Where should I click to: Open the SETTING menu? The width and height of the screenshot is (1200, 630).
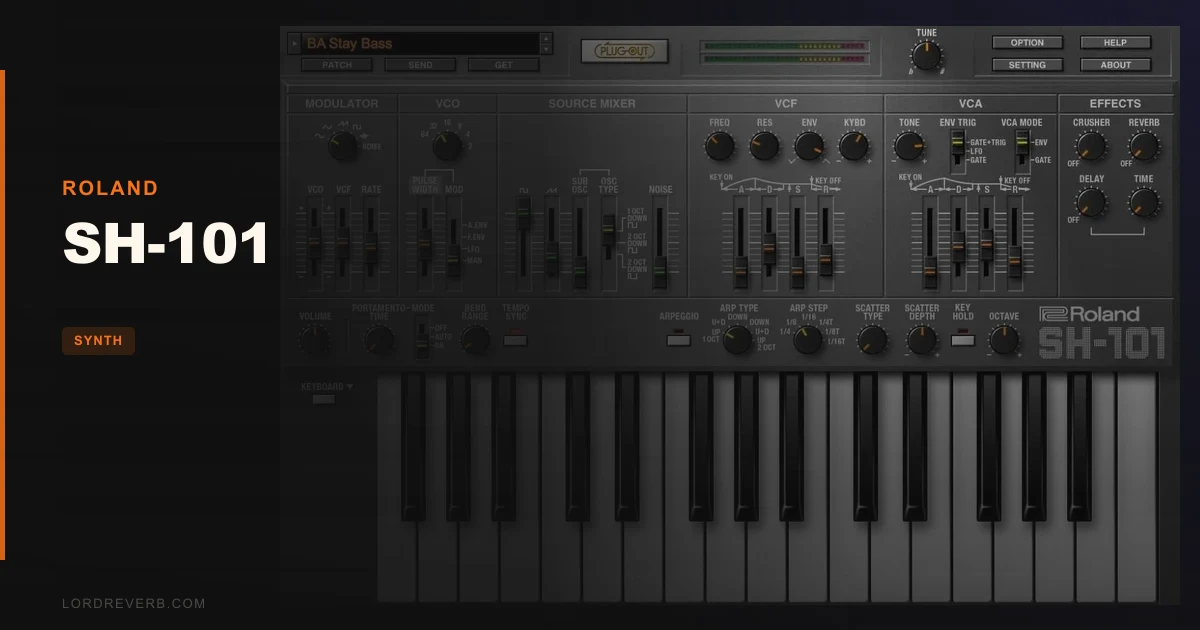[x=1027, y=65]
